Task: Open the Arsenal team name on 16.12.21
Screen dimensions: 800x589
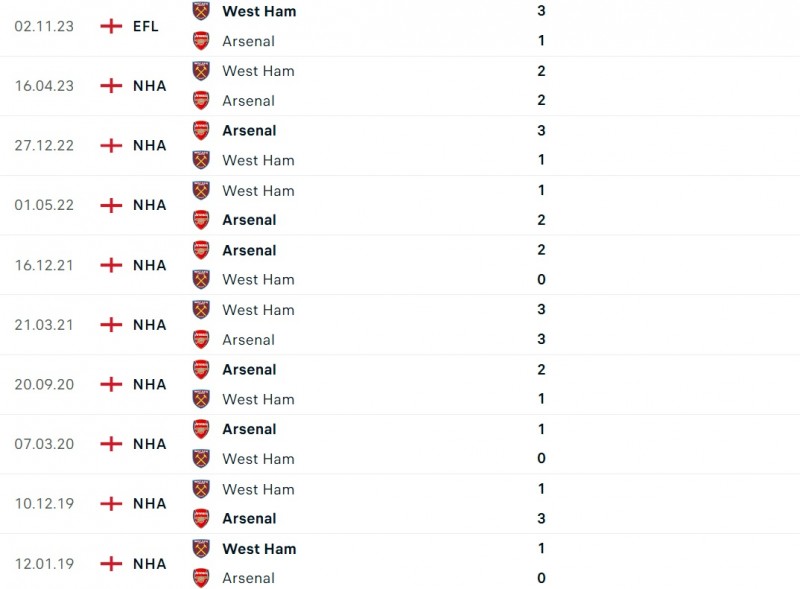Action: pyautogui.click(x=249, y=250)
